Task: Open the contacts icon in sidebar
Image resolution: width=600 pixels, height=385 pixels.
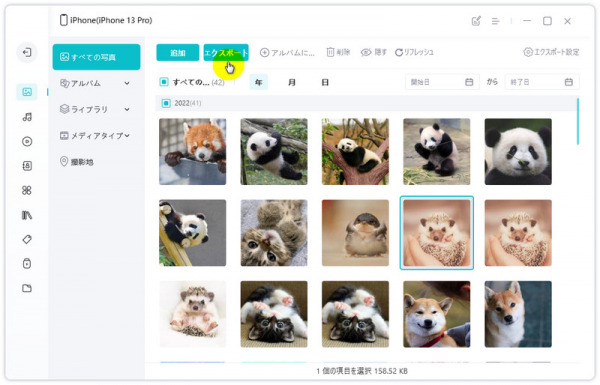Action: tap(27, 166)
